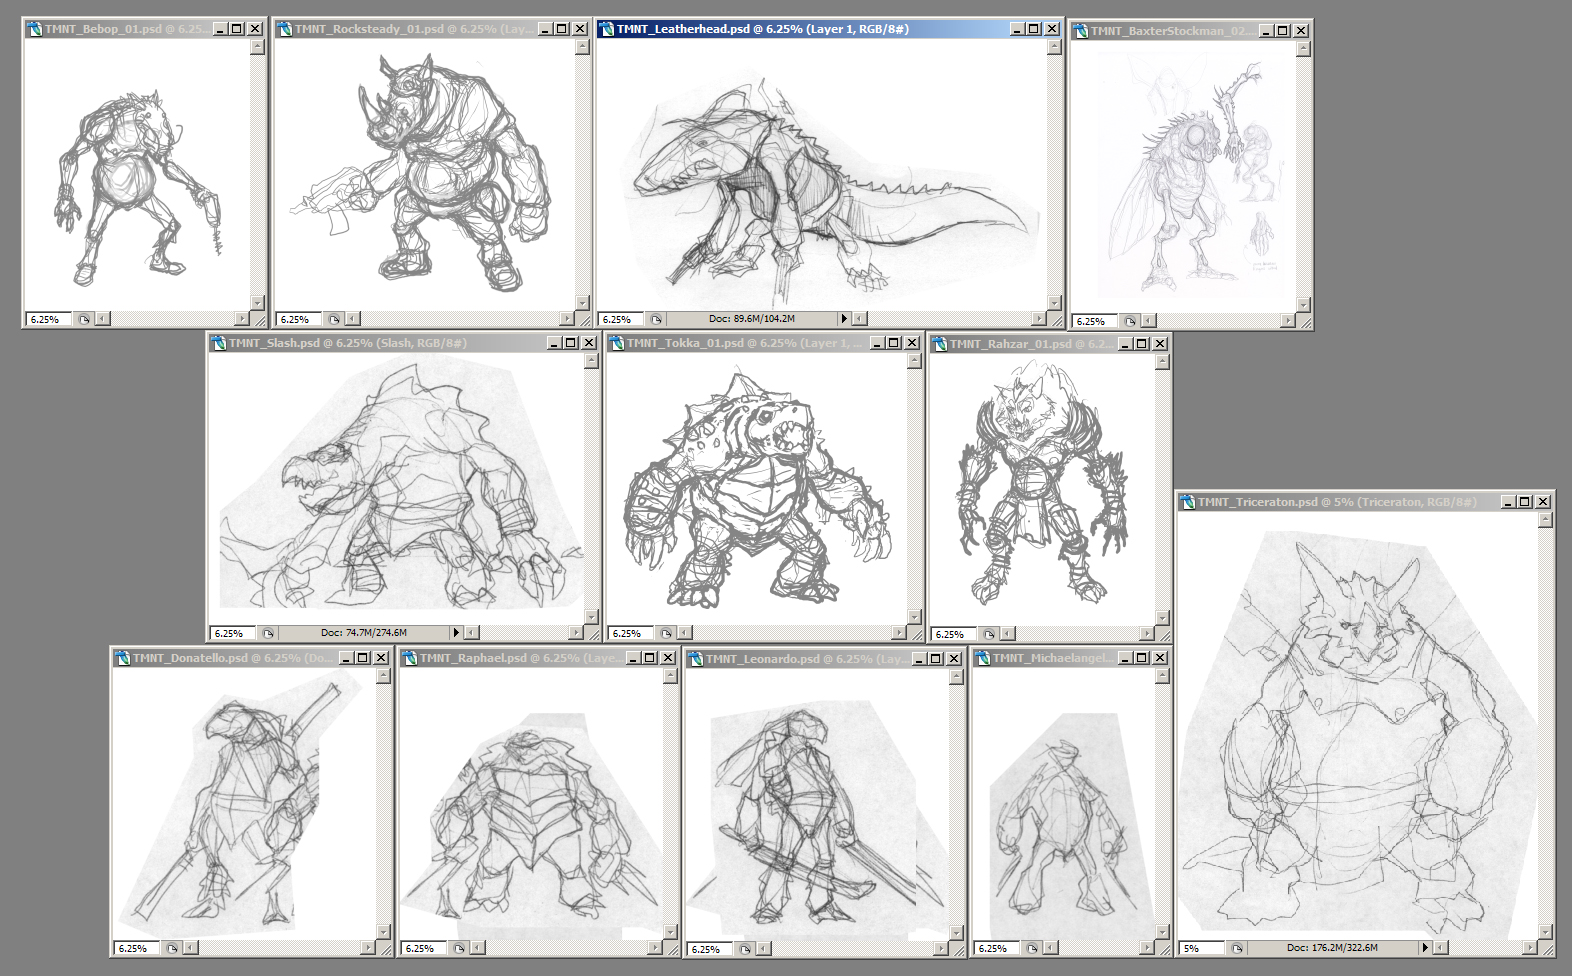Viewport: 1572px width, 976px height.
Task: Click the 6.25% zoom field in the Rocksteady window
Action: [299, 320]
